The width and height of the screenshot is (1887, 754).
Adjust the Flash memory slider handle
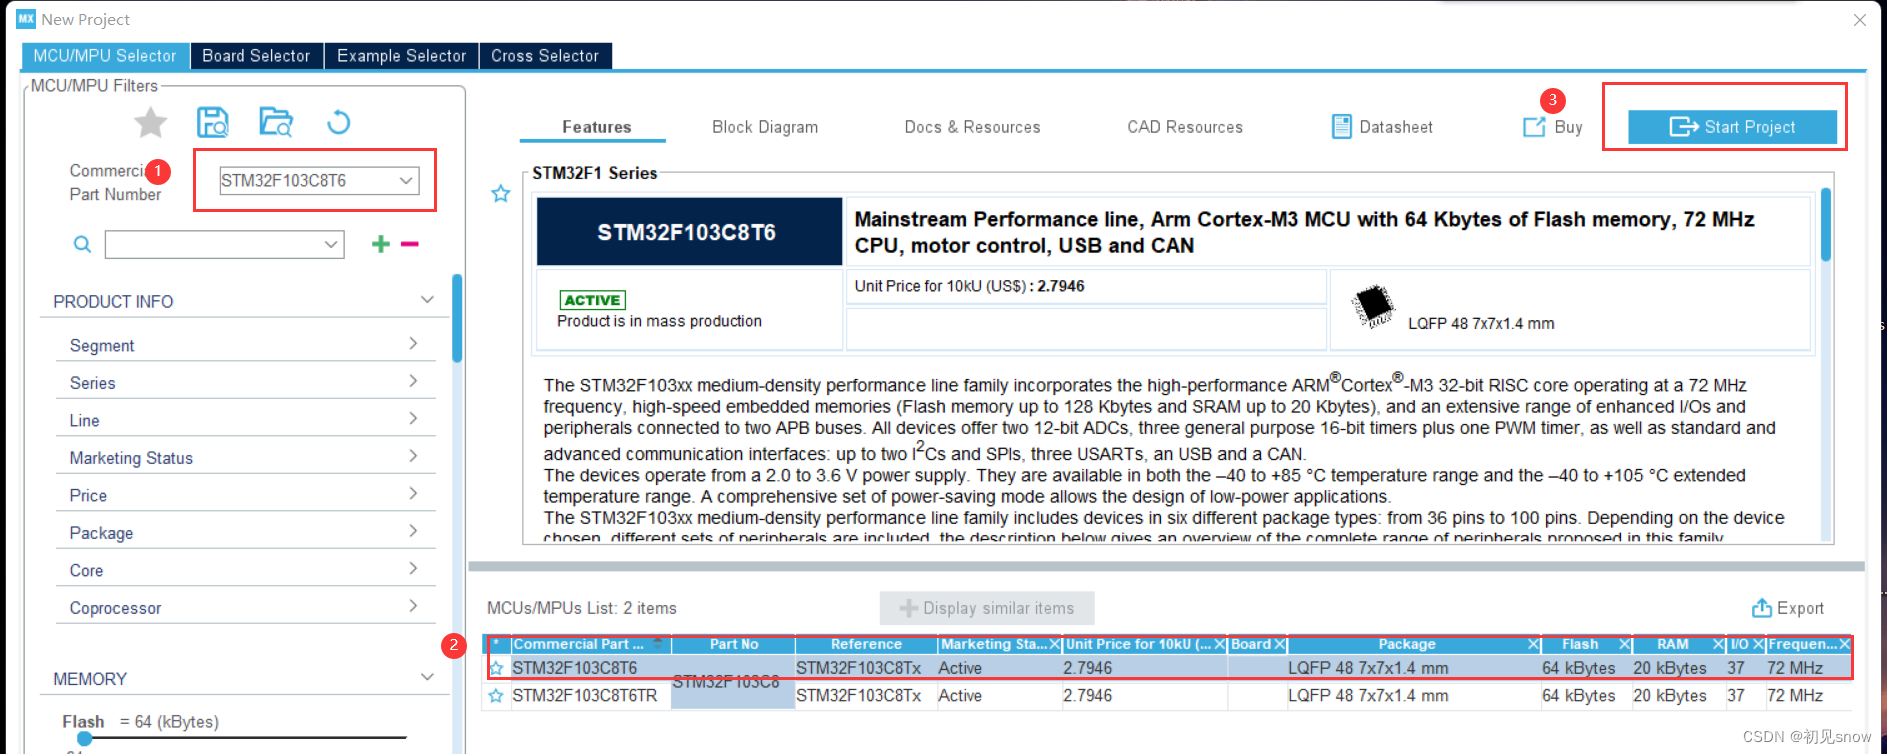85,738
